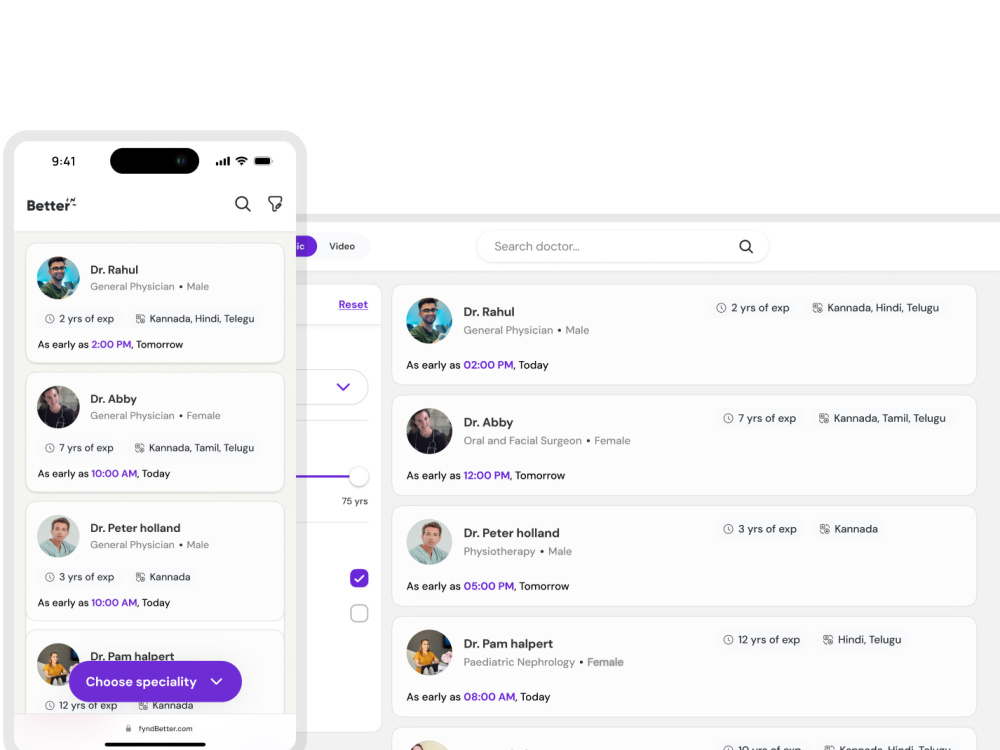Select 08:00 AM slot for Dr. Pam halpert

(x=489, y=697)
